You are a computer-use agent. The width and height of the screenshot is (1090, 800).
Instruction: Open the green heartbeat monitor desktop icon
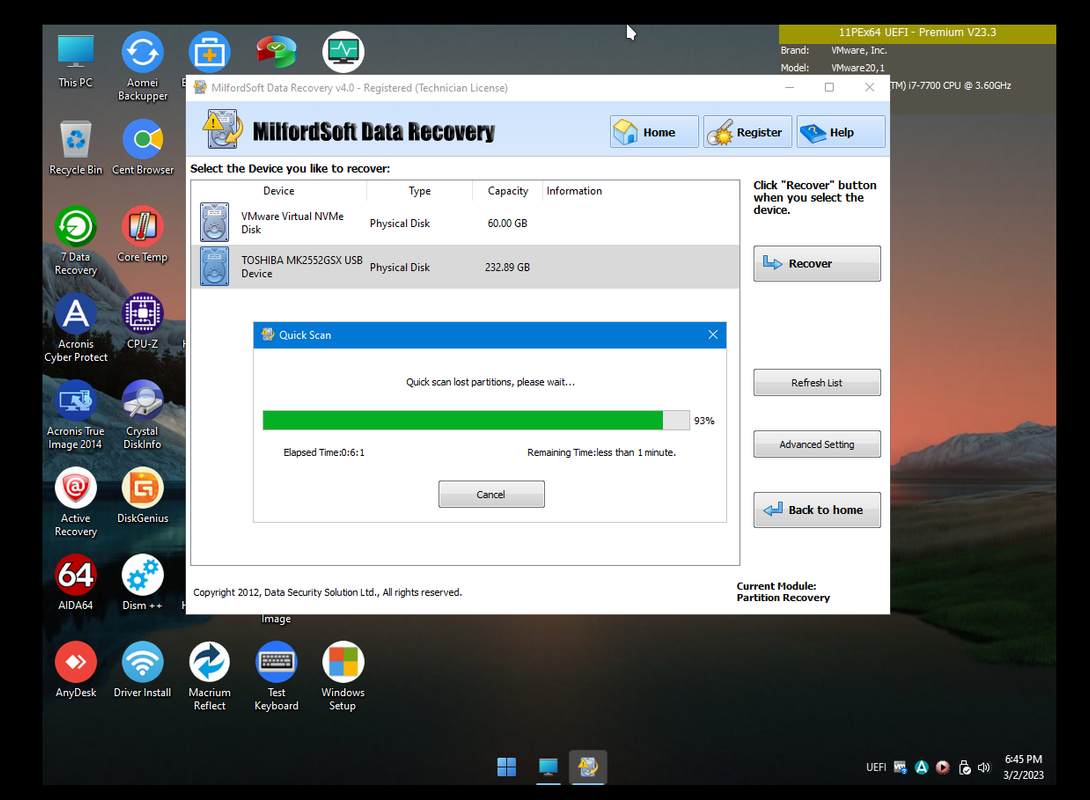click(343, 52)
